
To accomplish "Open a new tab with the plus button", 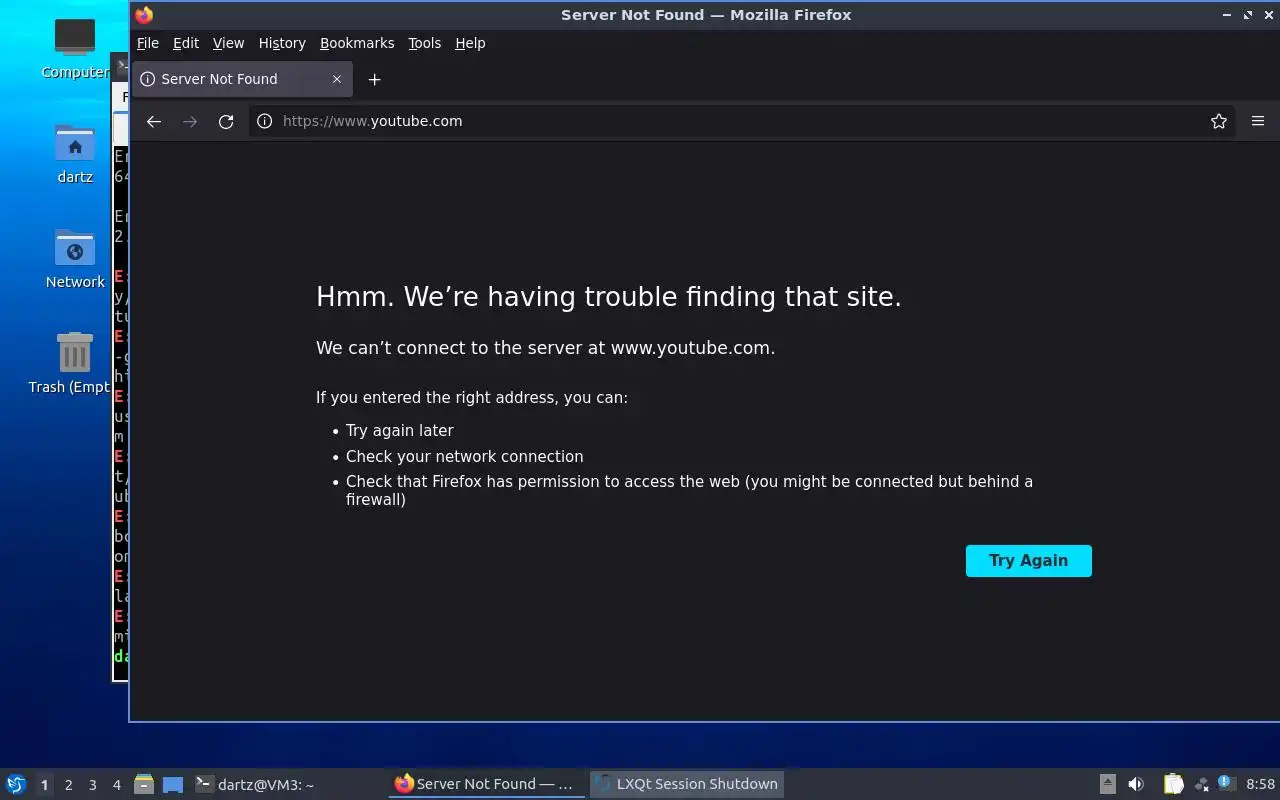I will tap(374, 79).
